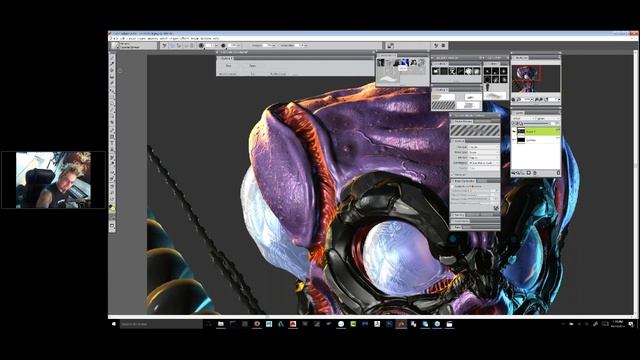Open the Edit menu
The image size is (640, 360).
point(122,38)
